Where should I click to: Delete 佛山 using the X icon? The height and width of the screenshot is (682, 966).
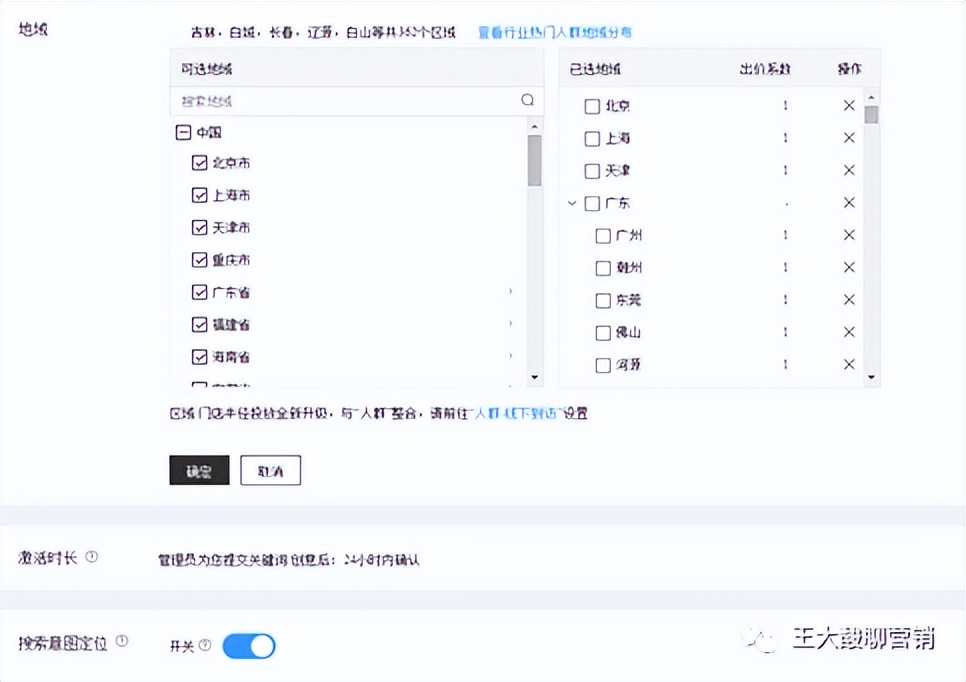pyautogui.click(x=849, y=332)
